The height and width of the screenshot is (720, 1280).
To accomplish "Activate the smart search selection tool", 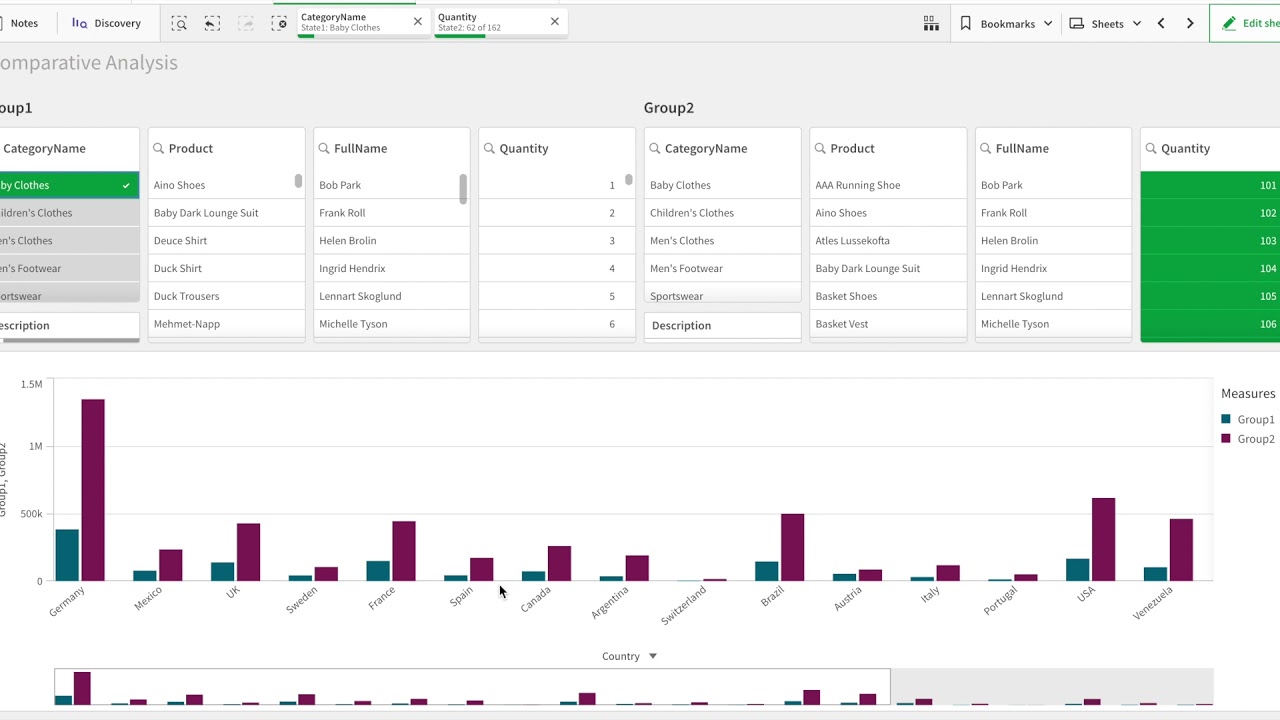I will click(x=179, y=23).
